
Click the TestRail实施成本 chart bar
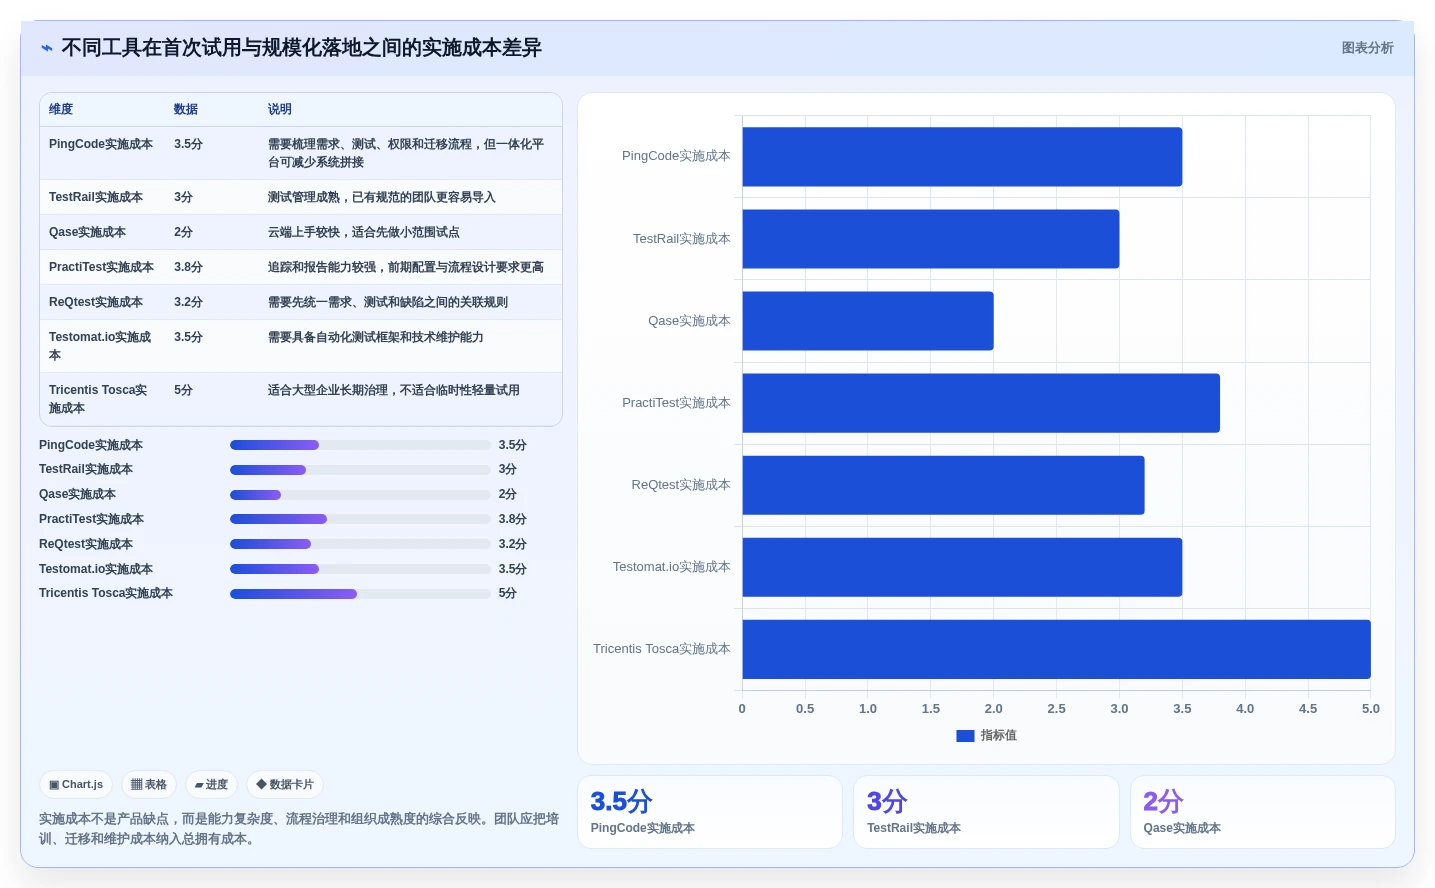(x=930, y=239)
